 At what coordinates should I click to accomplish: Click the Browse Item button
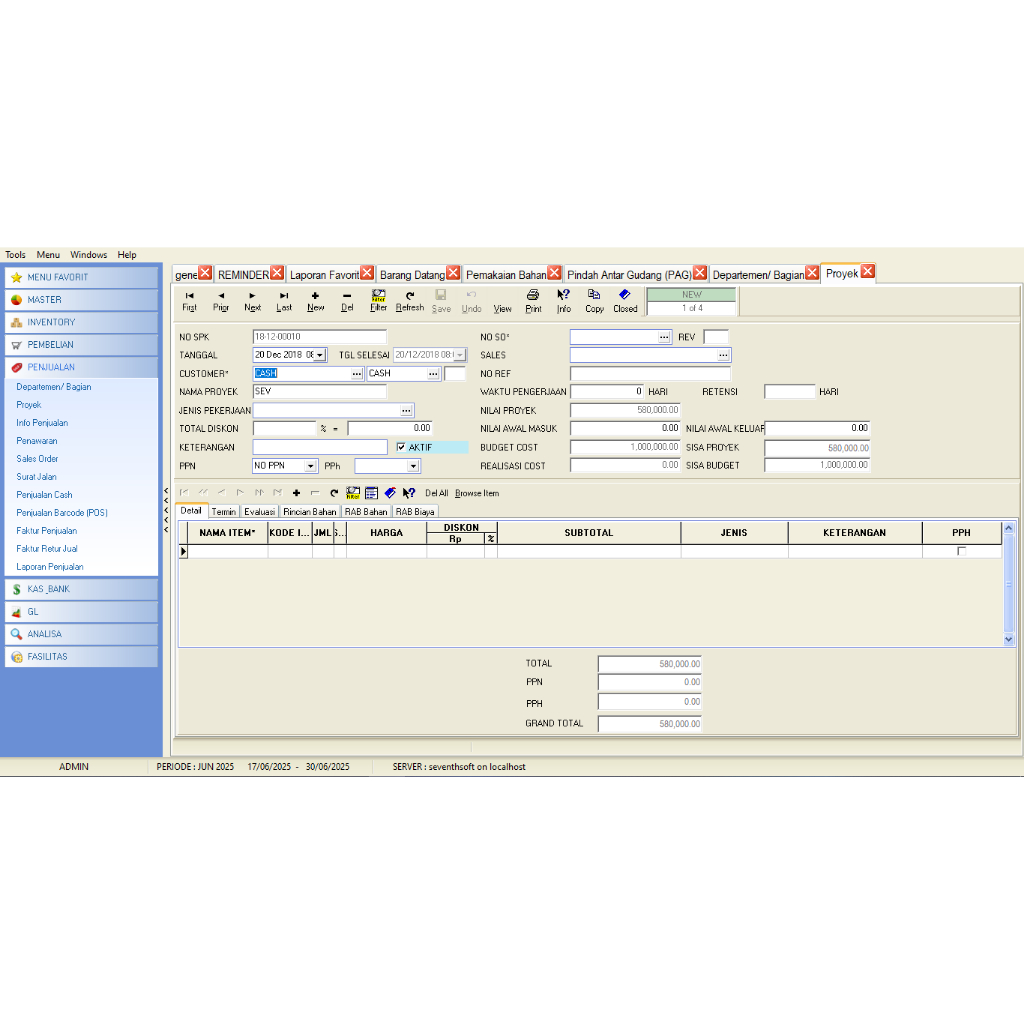point(477,493)
